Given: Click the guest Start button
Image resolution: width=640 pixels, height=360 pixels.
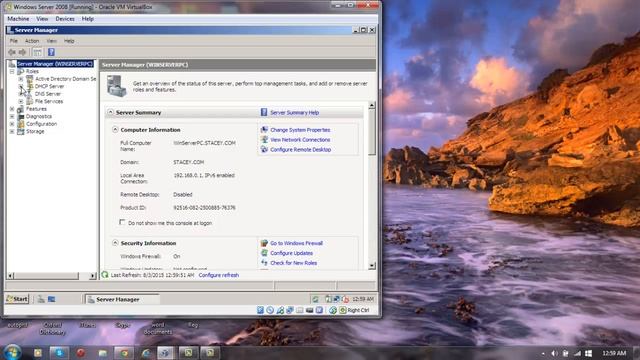Looking at the screenshot, I should pos(17,299).
